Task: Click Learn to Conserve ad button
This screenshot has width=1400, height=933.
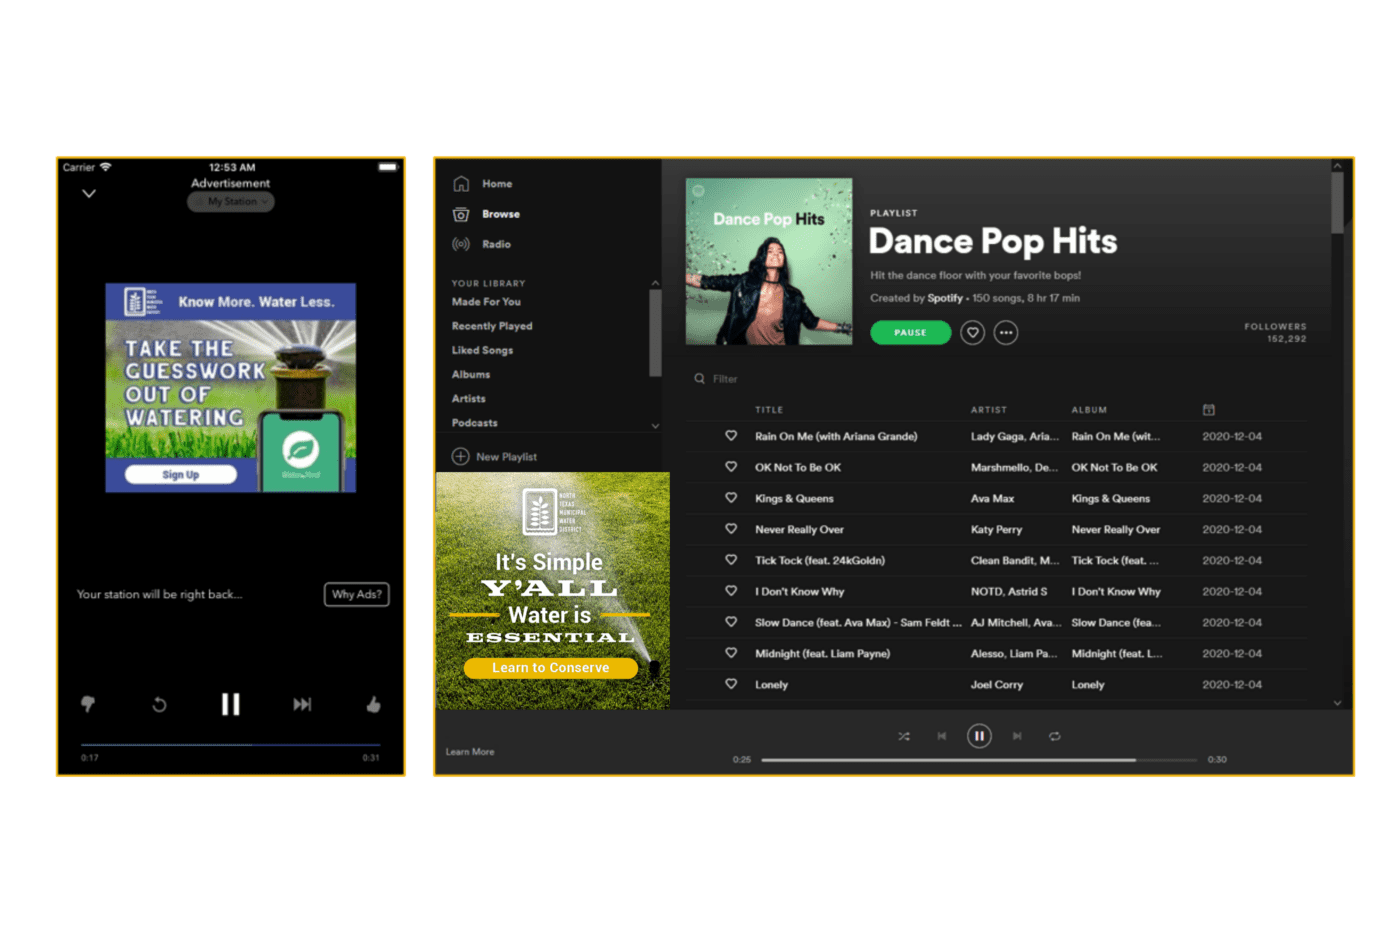Action: 550,668
